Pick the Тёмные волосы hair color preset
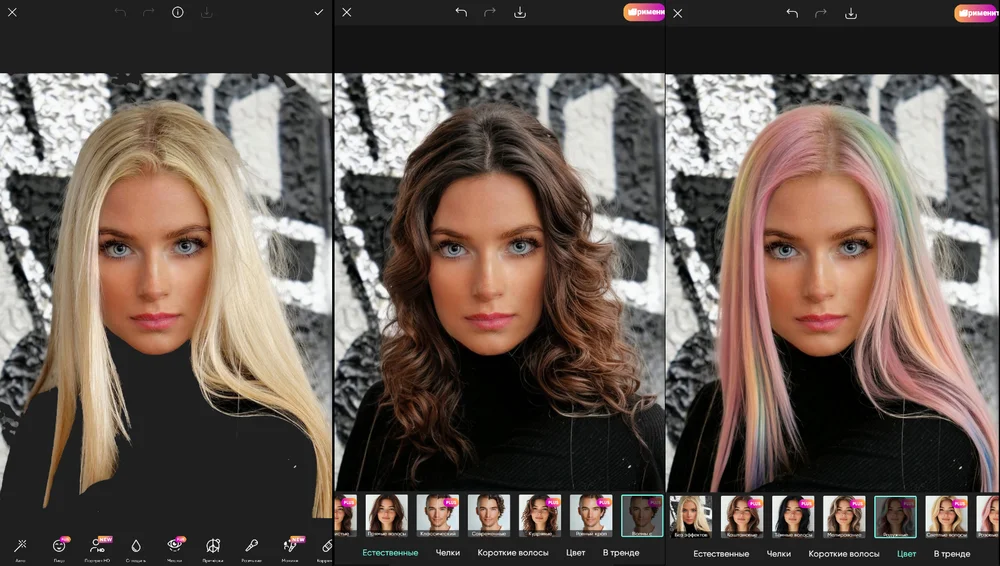 click(793, 516)
